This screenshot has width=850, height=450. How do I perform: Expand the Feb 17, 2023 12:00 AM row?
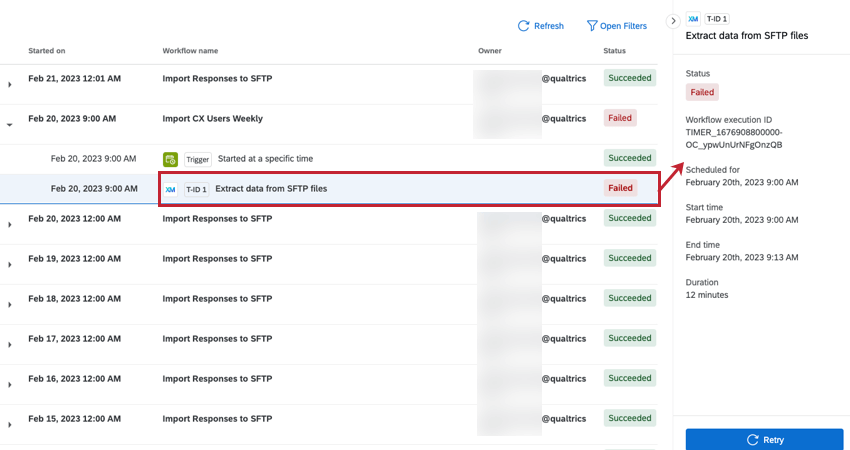(10, 345)
